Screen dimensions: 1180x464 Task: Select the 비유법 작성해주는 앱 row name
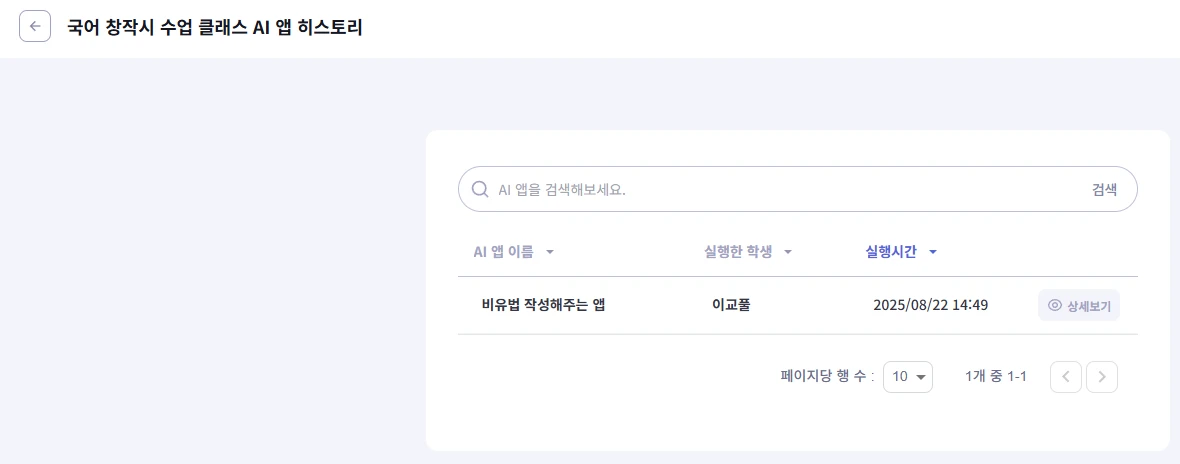point(543,305)
